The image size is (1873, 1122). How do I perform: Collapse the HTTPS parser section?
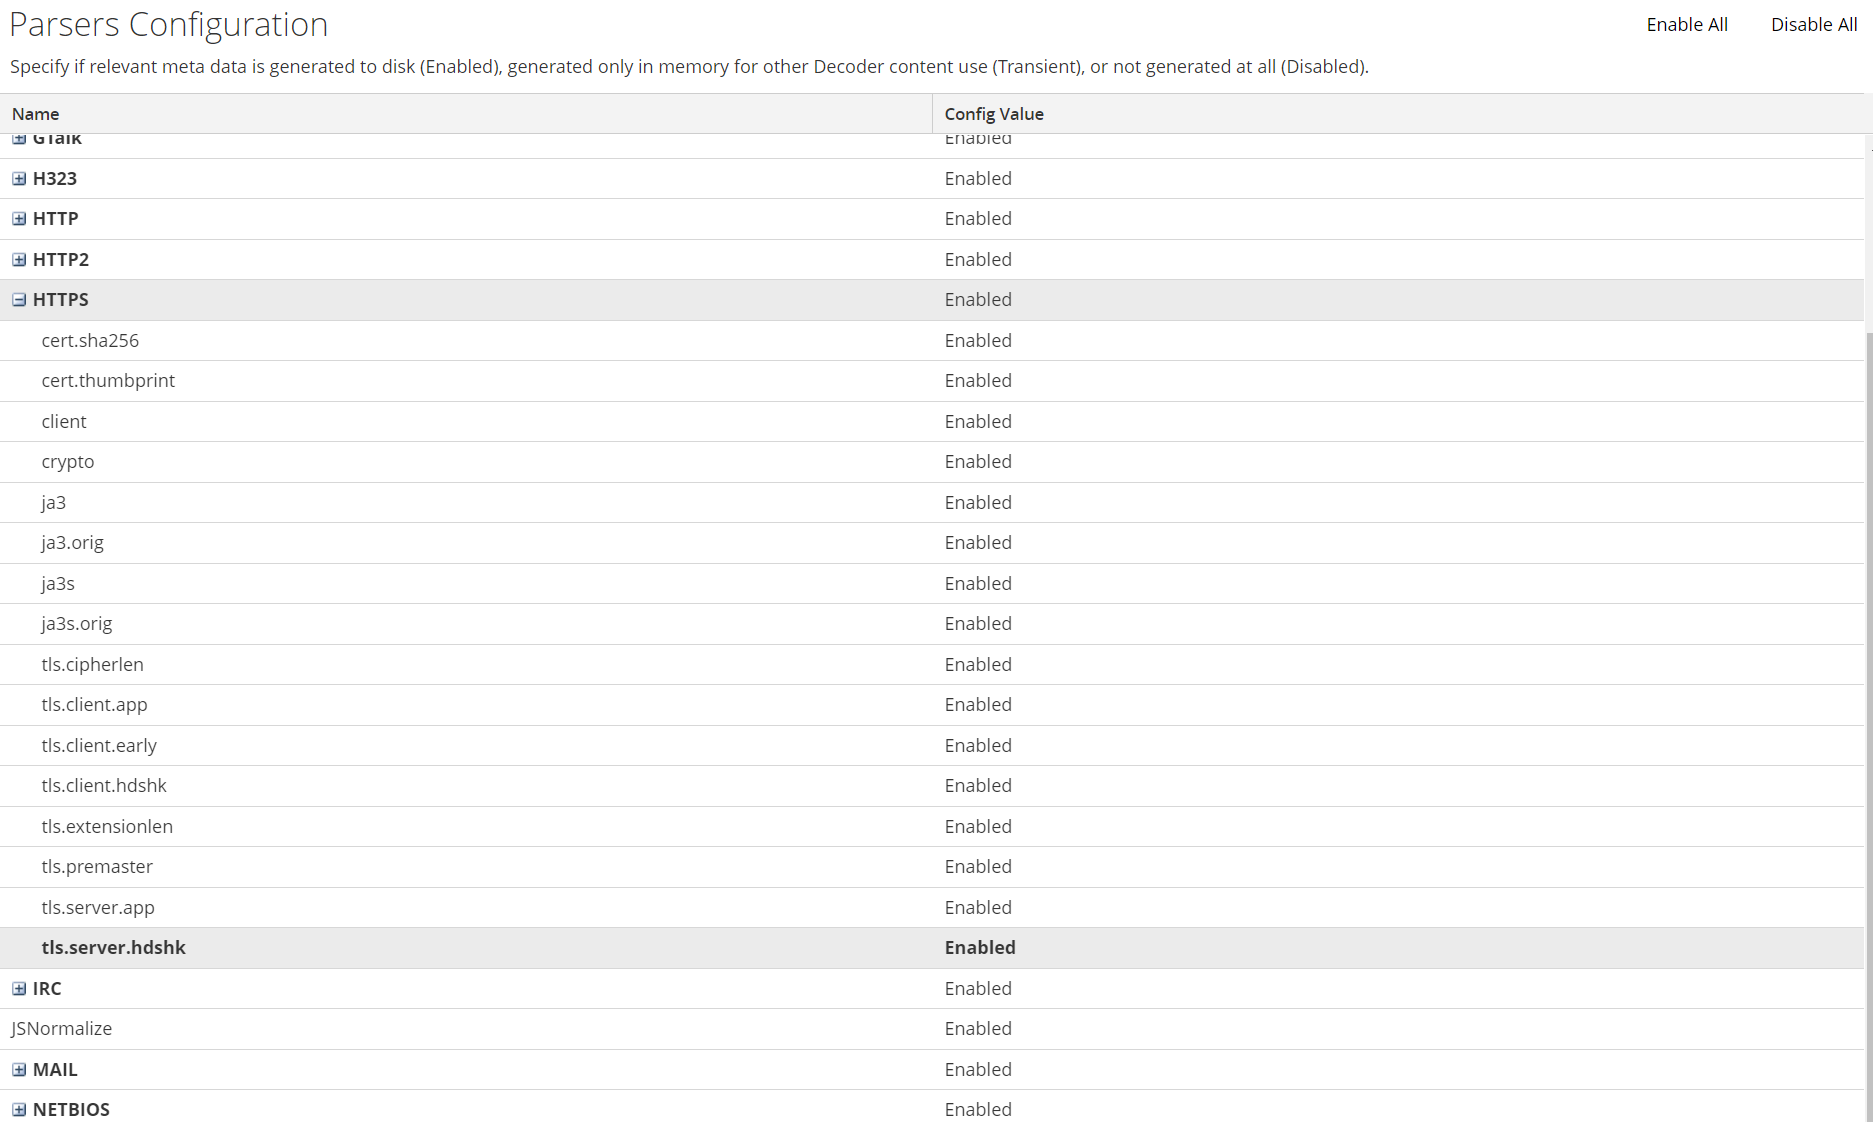coord(18,299)
